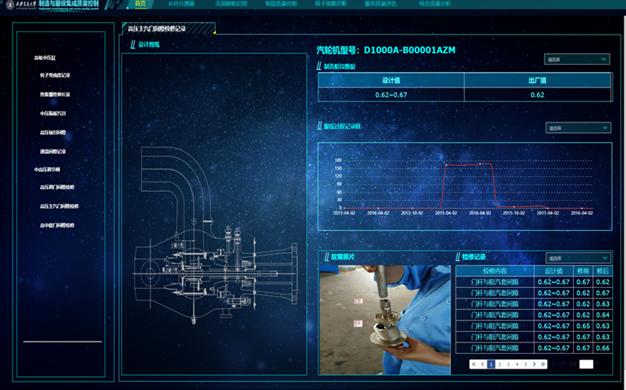Jump to the last page of records
Screen dimensions: 626x390
pyautogui.click(x=543, y=364)
